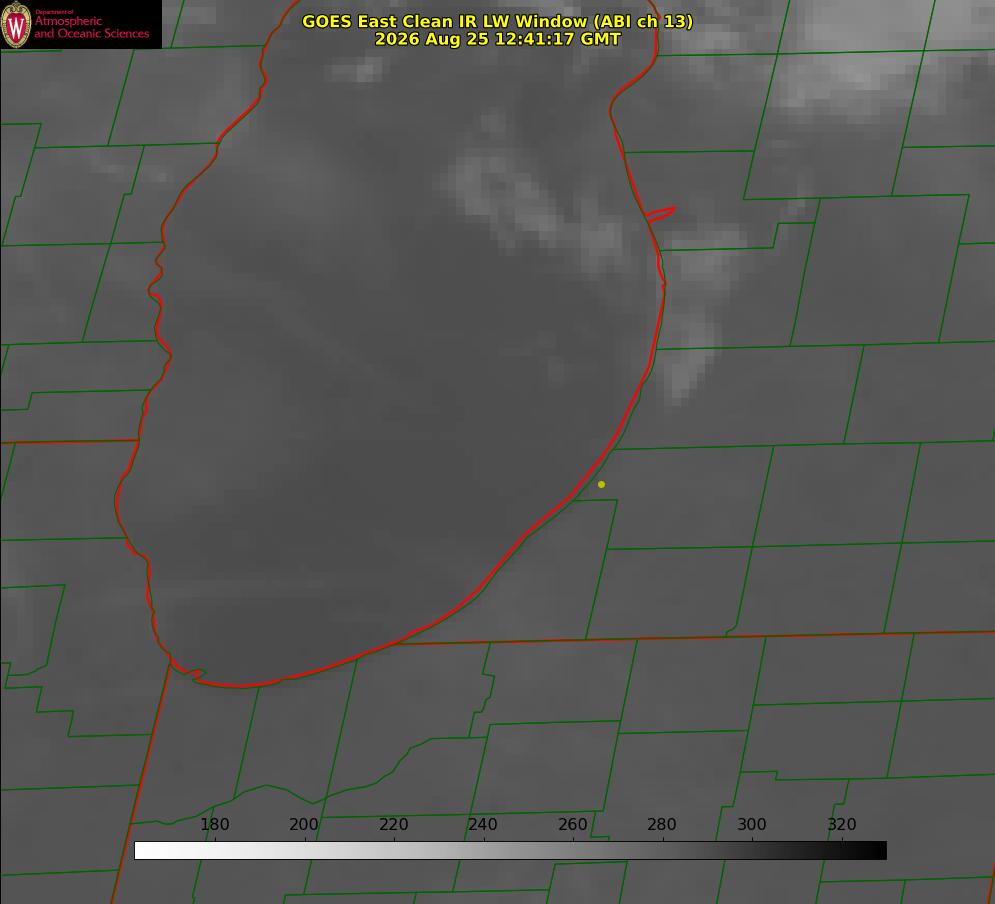Click the 'Atmospheric and Oceanic Sciences' department text
995x904 pixels.
[91, 27]
